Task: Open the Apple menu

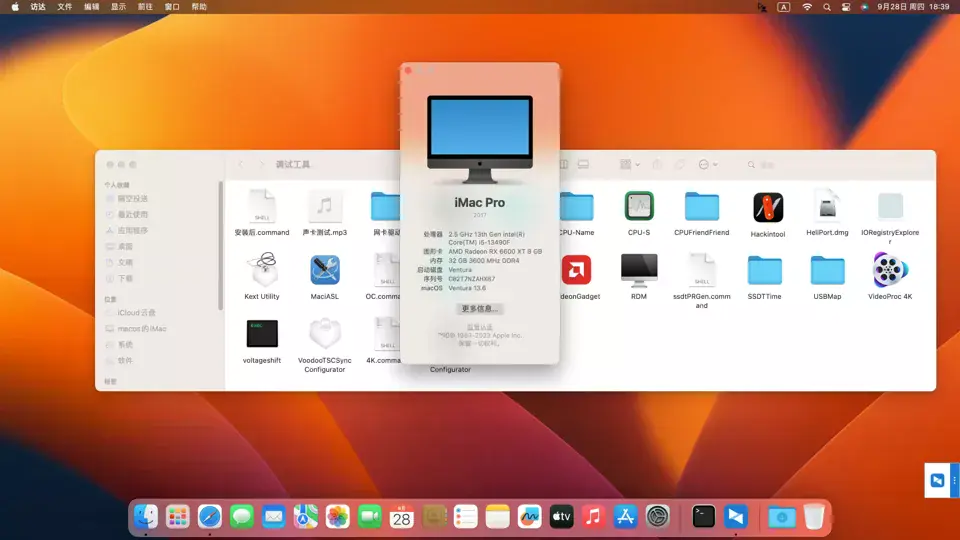Action: coord(15,7)
